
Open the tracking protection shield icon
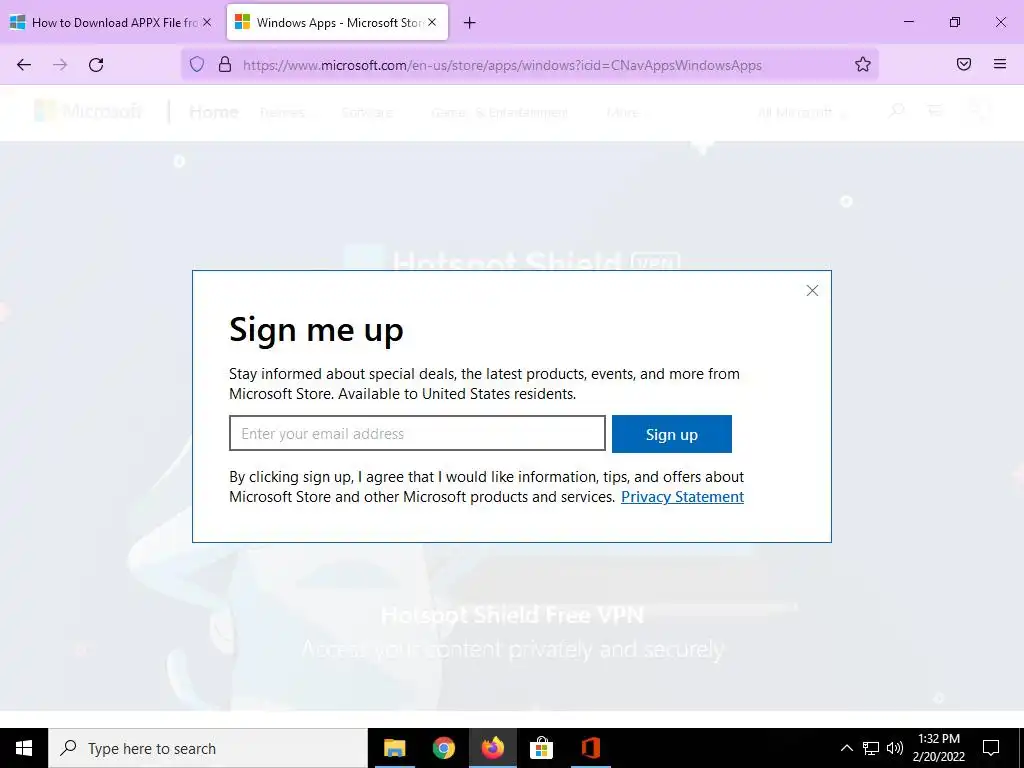197,64
